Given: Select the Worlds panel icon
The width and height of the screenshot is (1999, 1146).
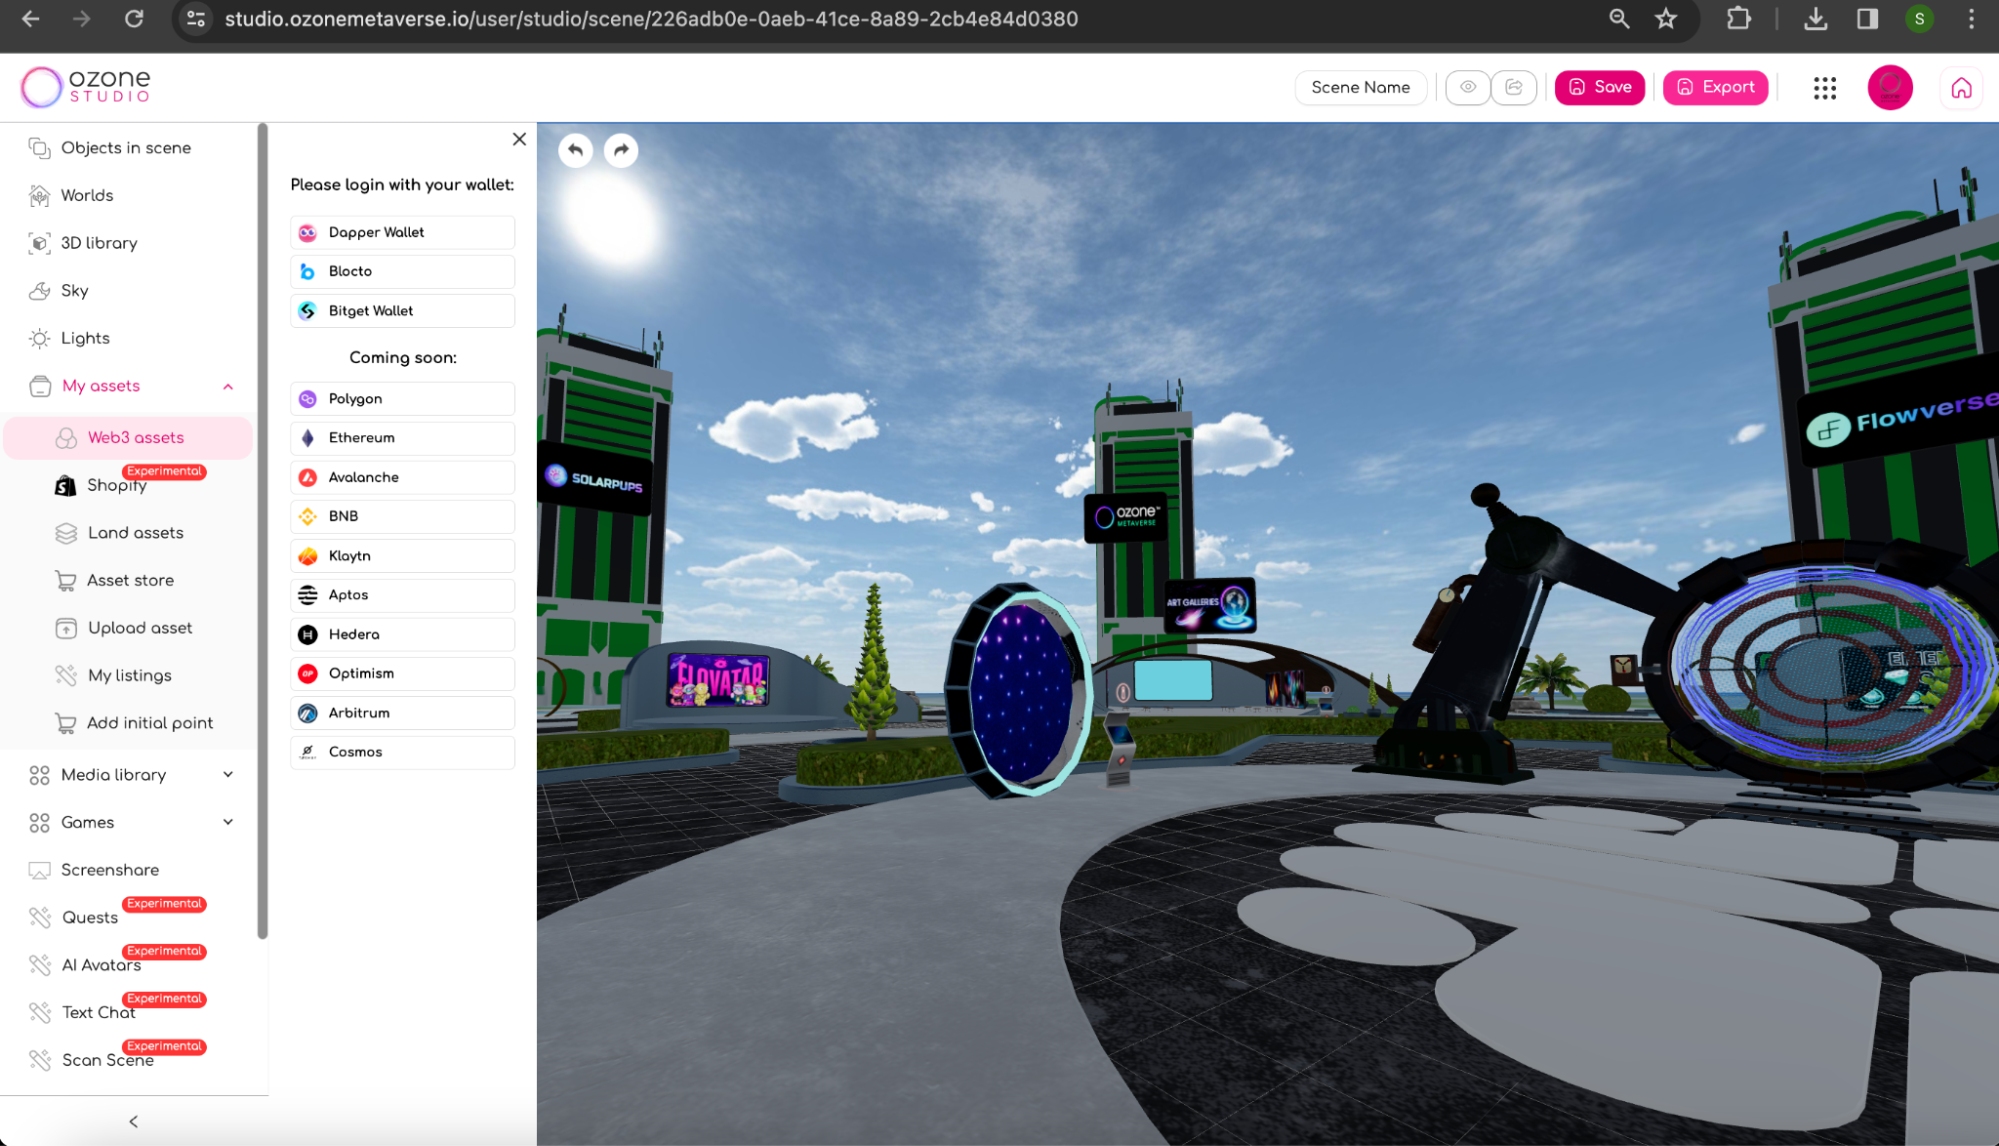Looking at the screenshot, I should 37,195.
